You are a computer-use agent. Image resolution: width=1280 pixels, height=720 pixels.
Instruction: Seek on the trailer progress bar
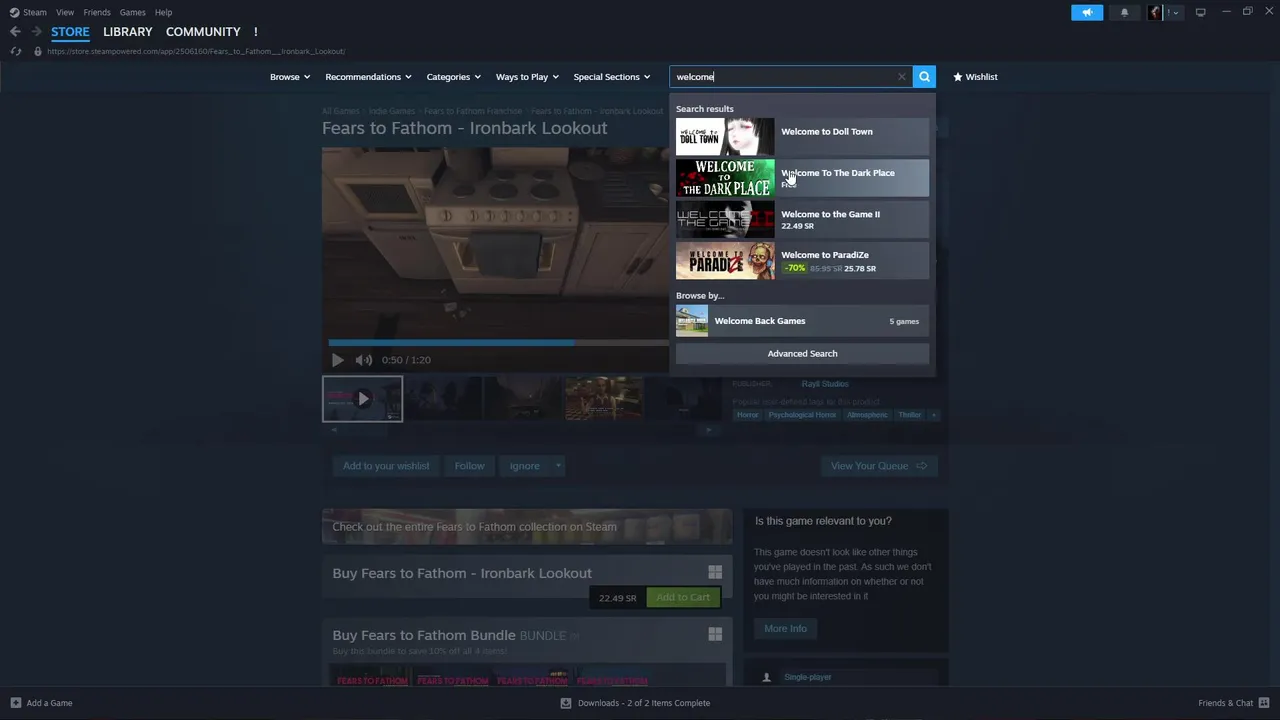pyautogui.click(x=498, y=342)
